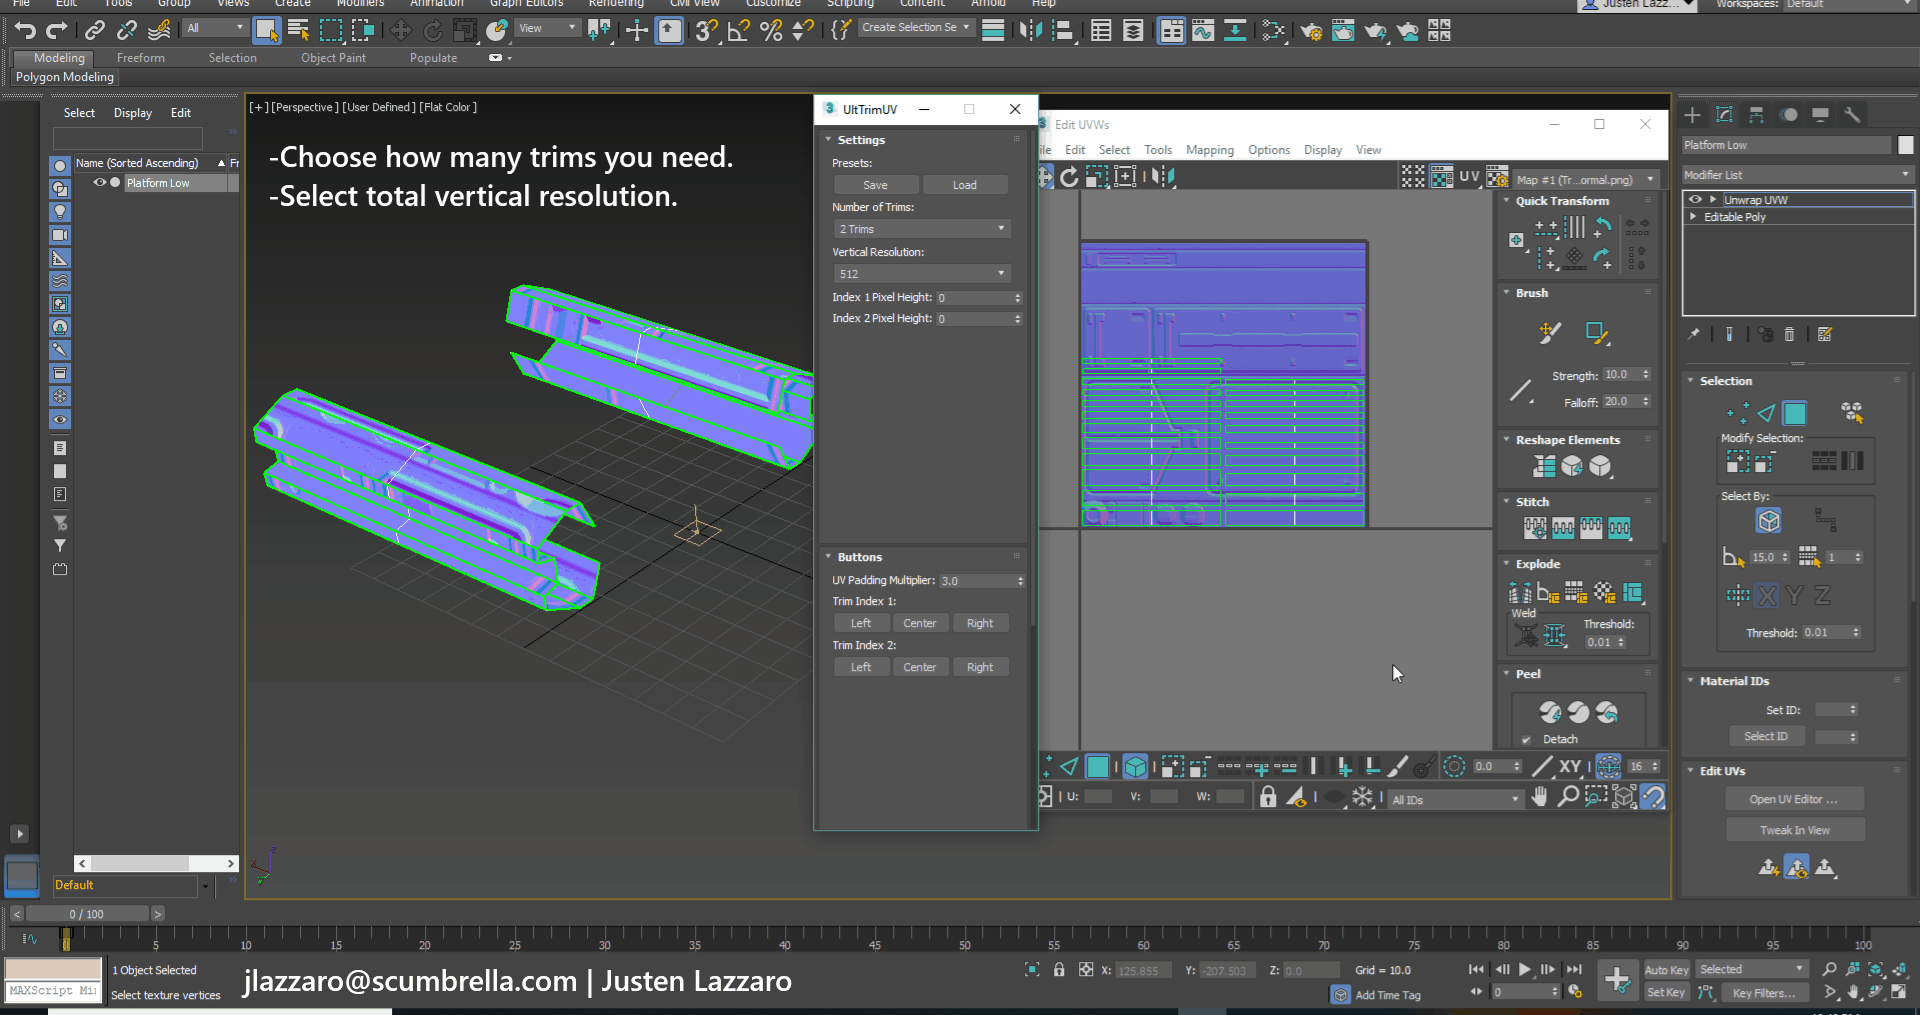Click the Rotate icon in Edit UVWs toolbar
This screenshot has width=1920, height=1015.
coord(1069,177)
